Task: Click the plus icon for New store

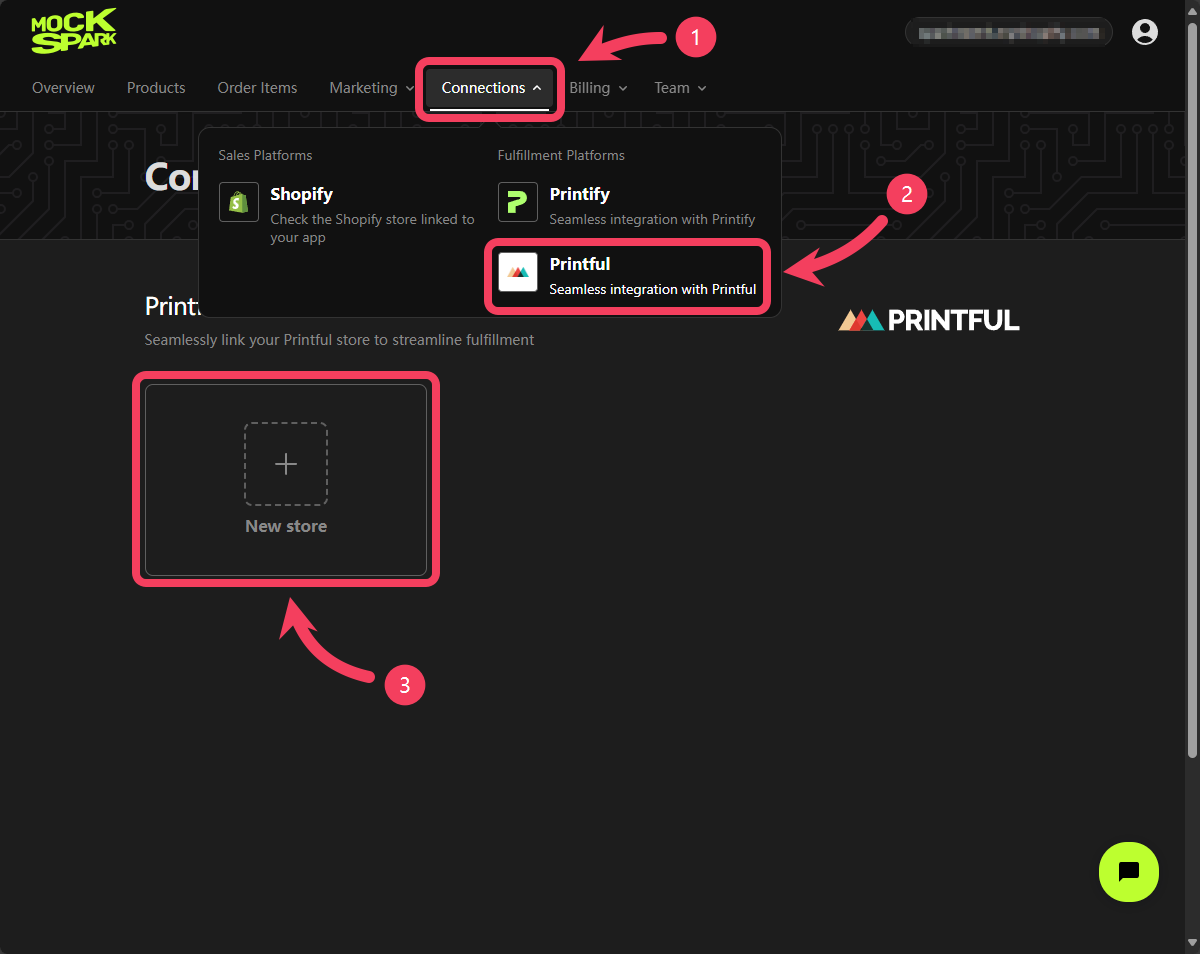Action: [x=286, y=464]
